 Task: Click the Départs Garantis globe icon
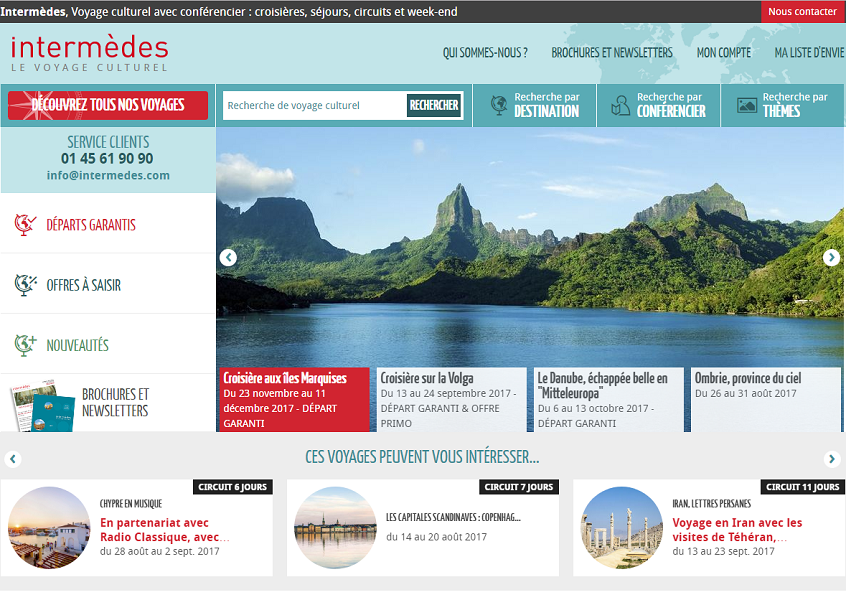pos(25,224)
